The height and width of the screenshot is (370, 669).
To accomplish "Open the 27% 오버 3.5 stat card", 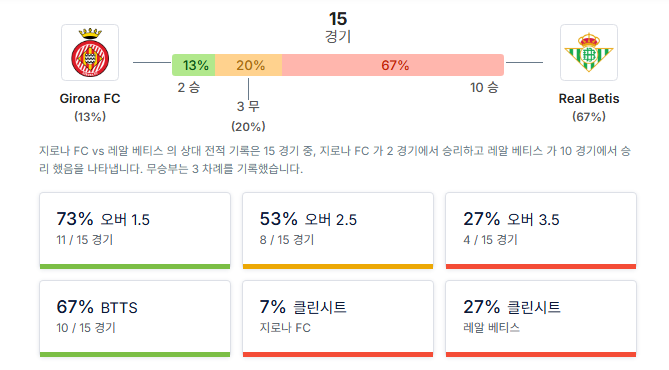I will 541,230.
